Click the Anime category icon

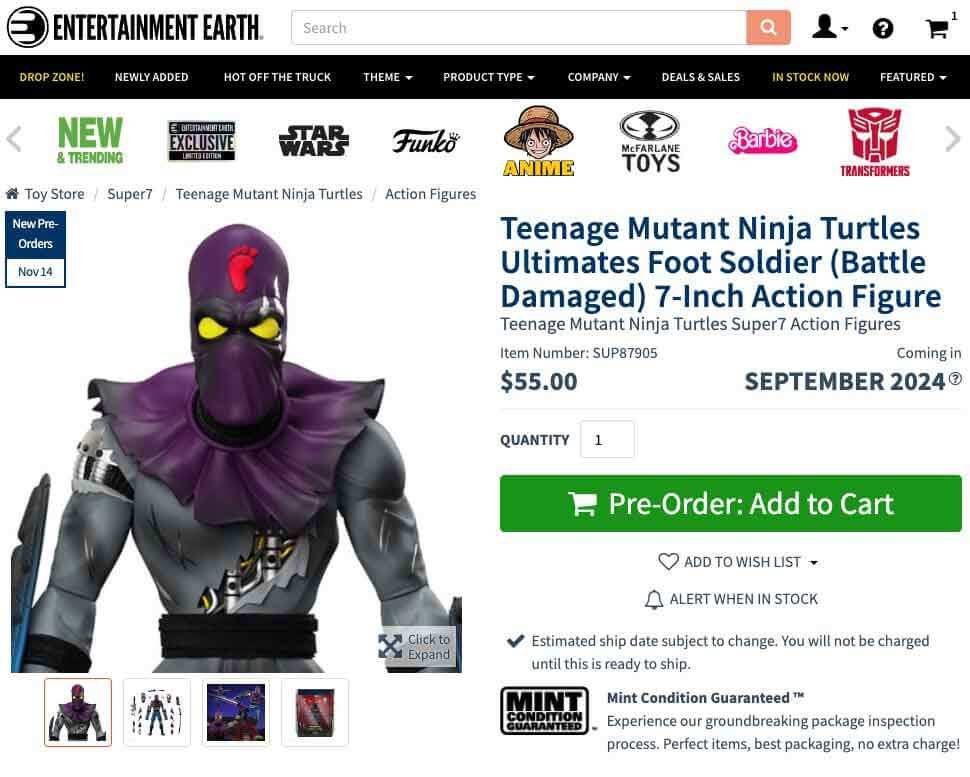point(538,140)
